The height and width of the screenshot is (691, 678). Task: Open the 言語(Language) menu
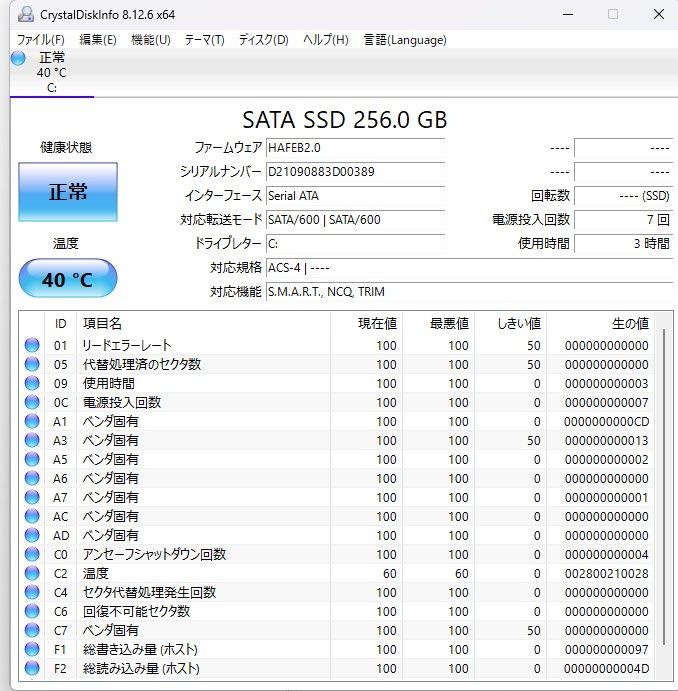(405, 40)
